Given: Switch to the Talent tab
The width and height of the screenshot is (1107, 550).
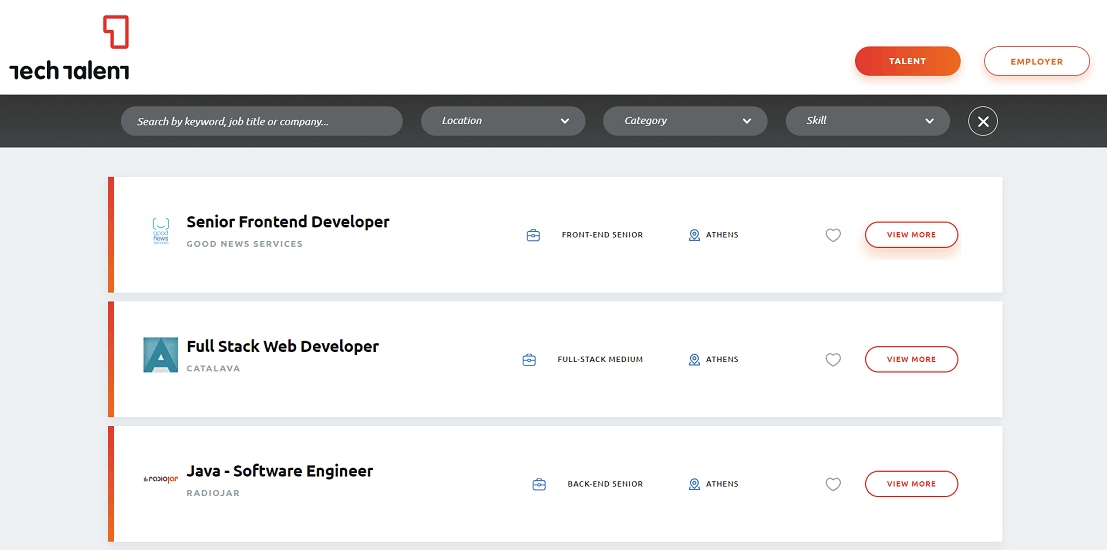Looking at the screenshot, I should click(908, 61).
